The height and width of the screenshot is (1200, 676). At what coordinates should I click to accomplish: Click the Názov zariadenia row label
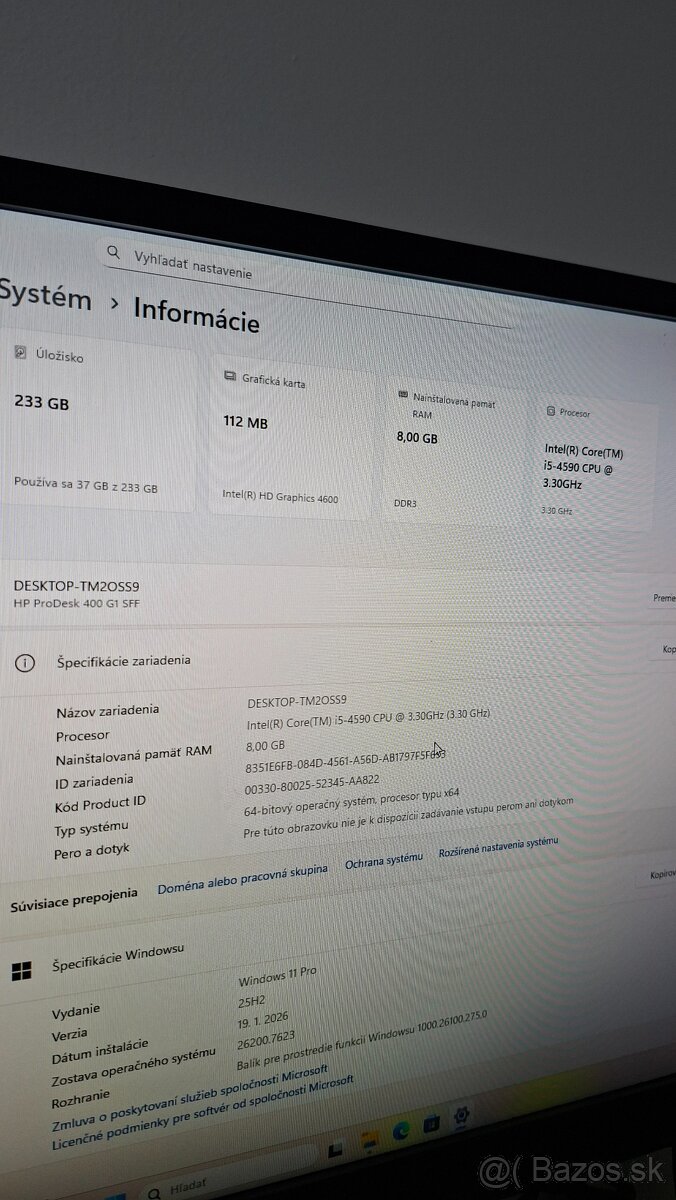click(x=107, y=711)
